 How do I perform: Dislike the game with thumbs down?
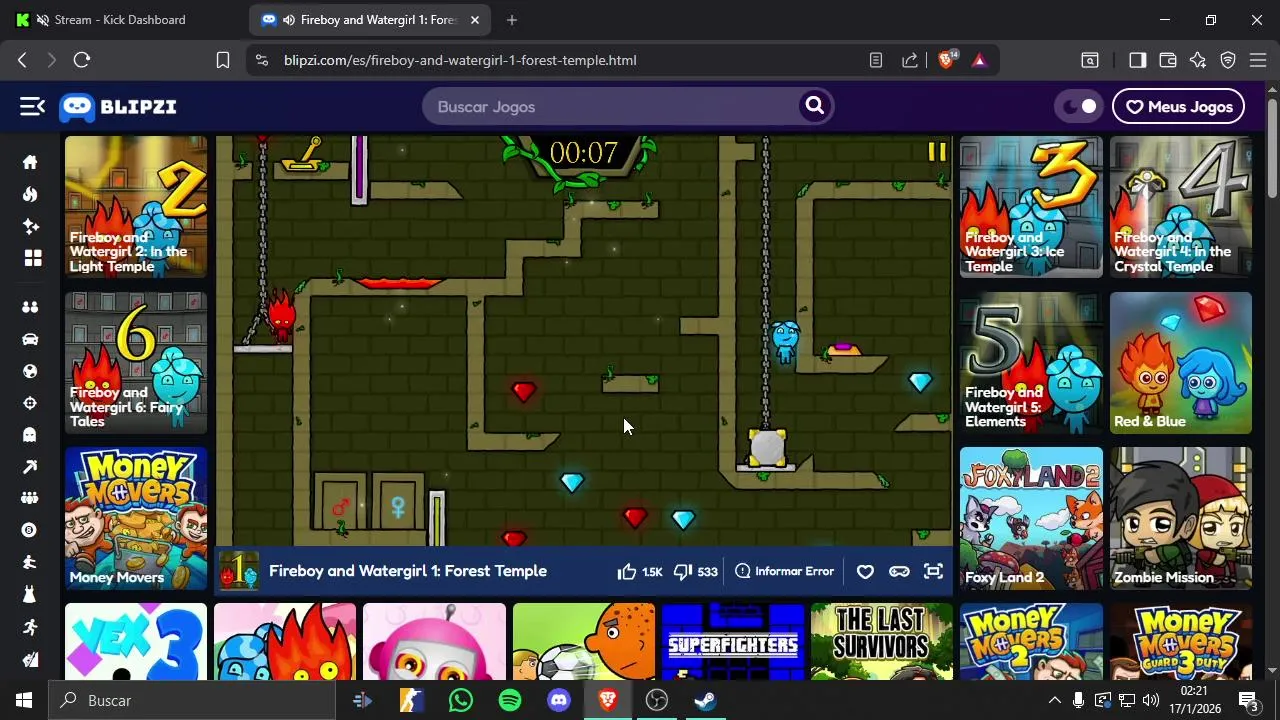click(x=683, y=571)
